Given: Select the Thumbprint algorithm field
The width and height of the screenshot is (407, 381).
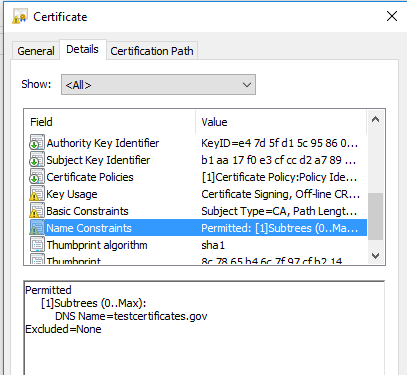Looking at the screenshot, I should [97, 245].
